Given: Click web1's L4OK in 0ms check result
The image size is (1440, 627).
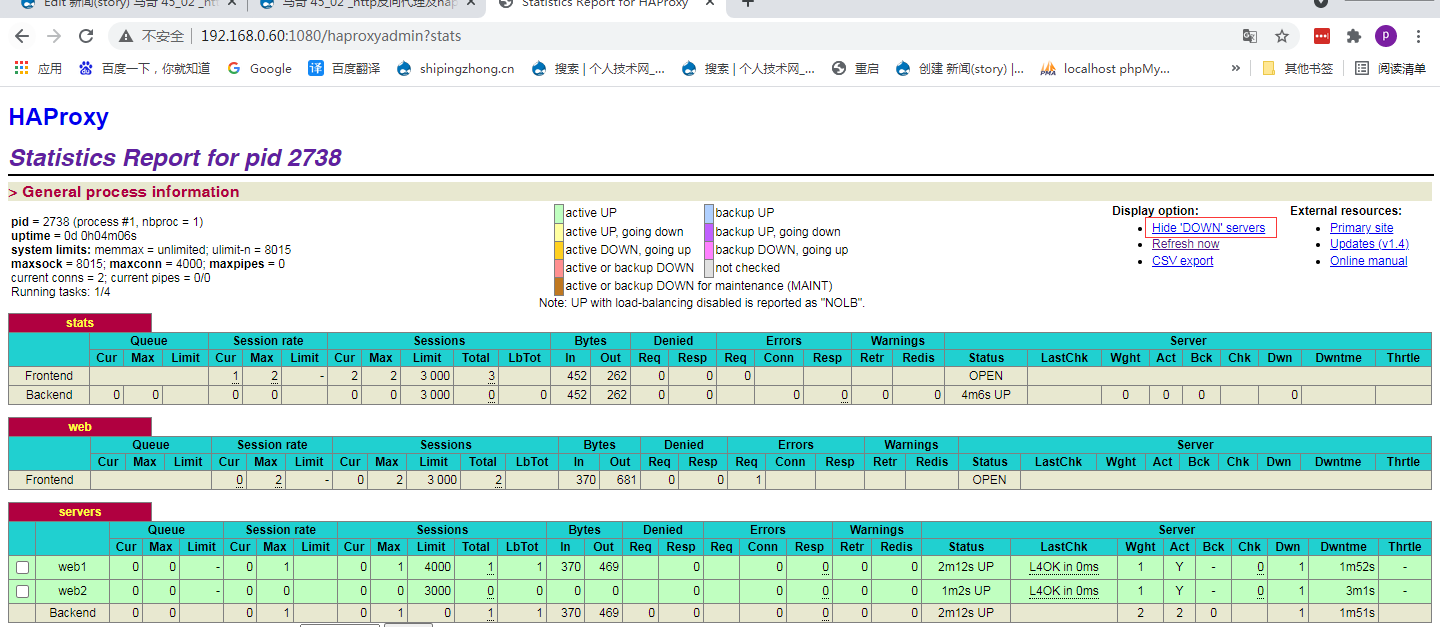Looking at the screenshot, I should coord(1064,567).
